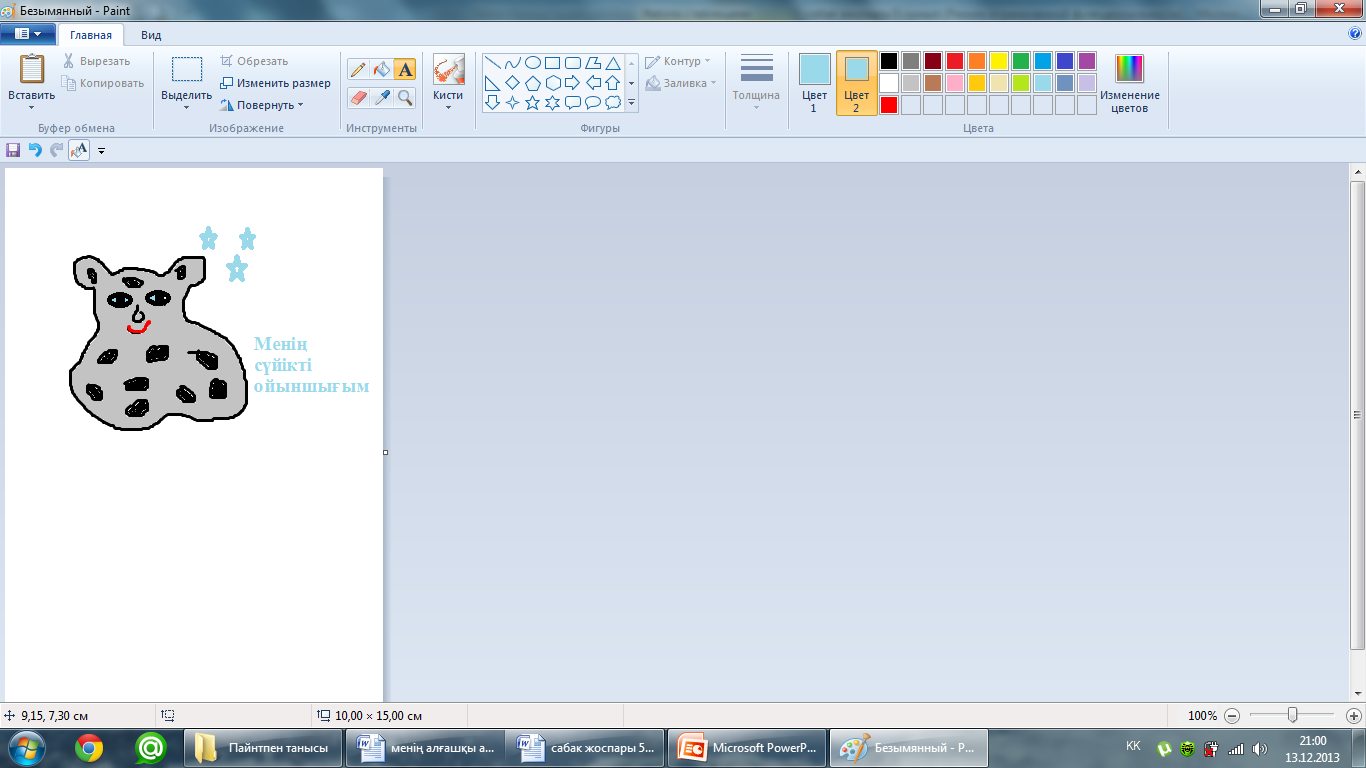Select the Pencil tool

[358, 69]
